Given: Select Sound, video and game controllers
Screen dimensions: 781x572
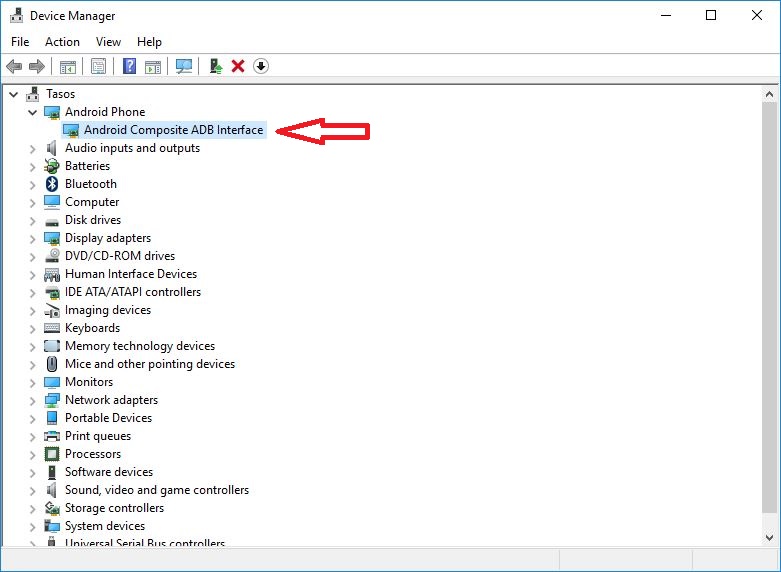Looking at the screenshot, I should pos(156,490).
